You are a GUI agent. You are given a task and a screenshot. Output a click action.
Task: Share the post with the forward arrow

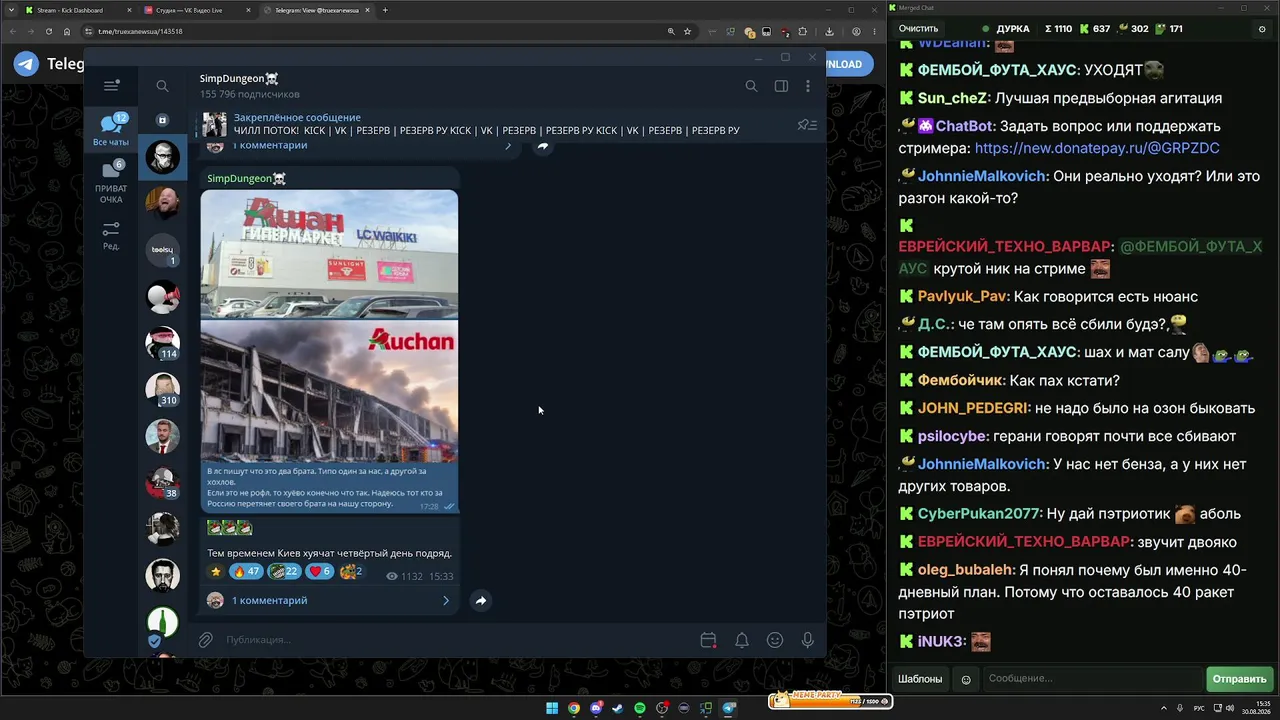click(481, 600)
